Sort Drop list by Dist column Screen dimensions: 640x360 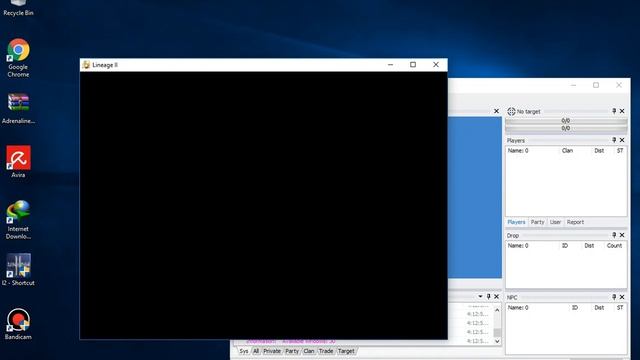(x=589, y=246)
